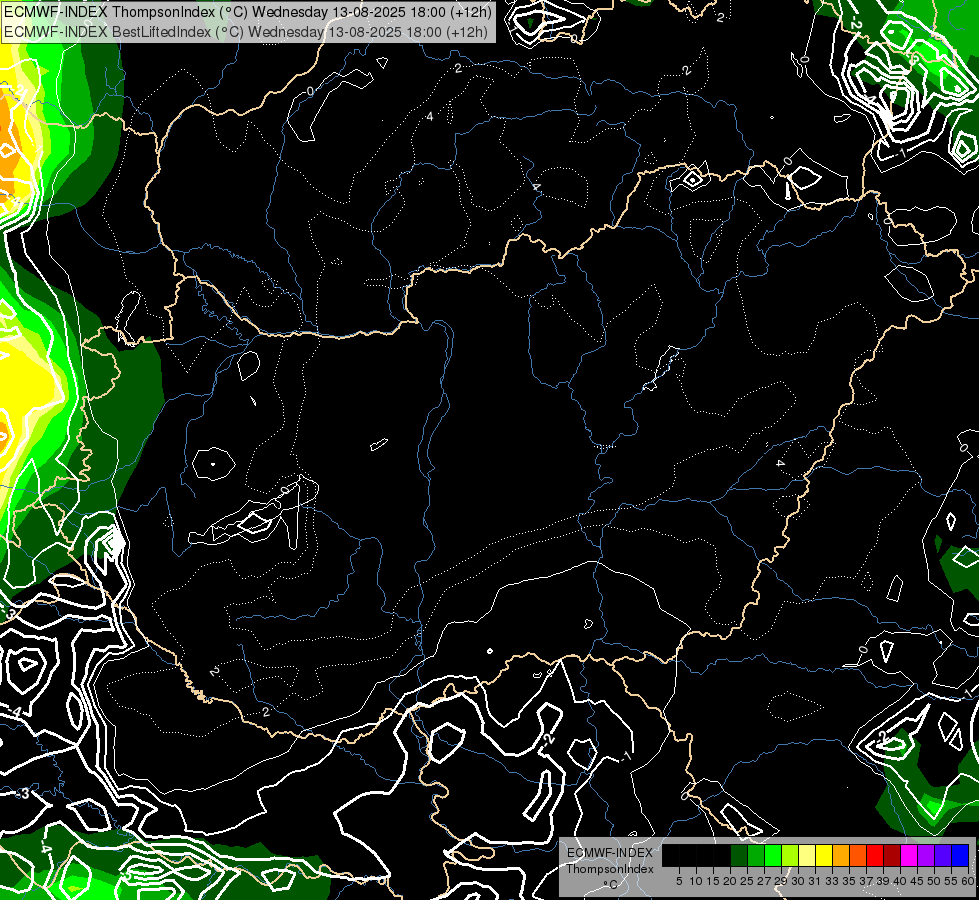Click the red 37-39 legend swatch
This screenshot has width=979, height=900.
point(875,855)
